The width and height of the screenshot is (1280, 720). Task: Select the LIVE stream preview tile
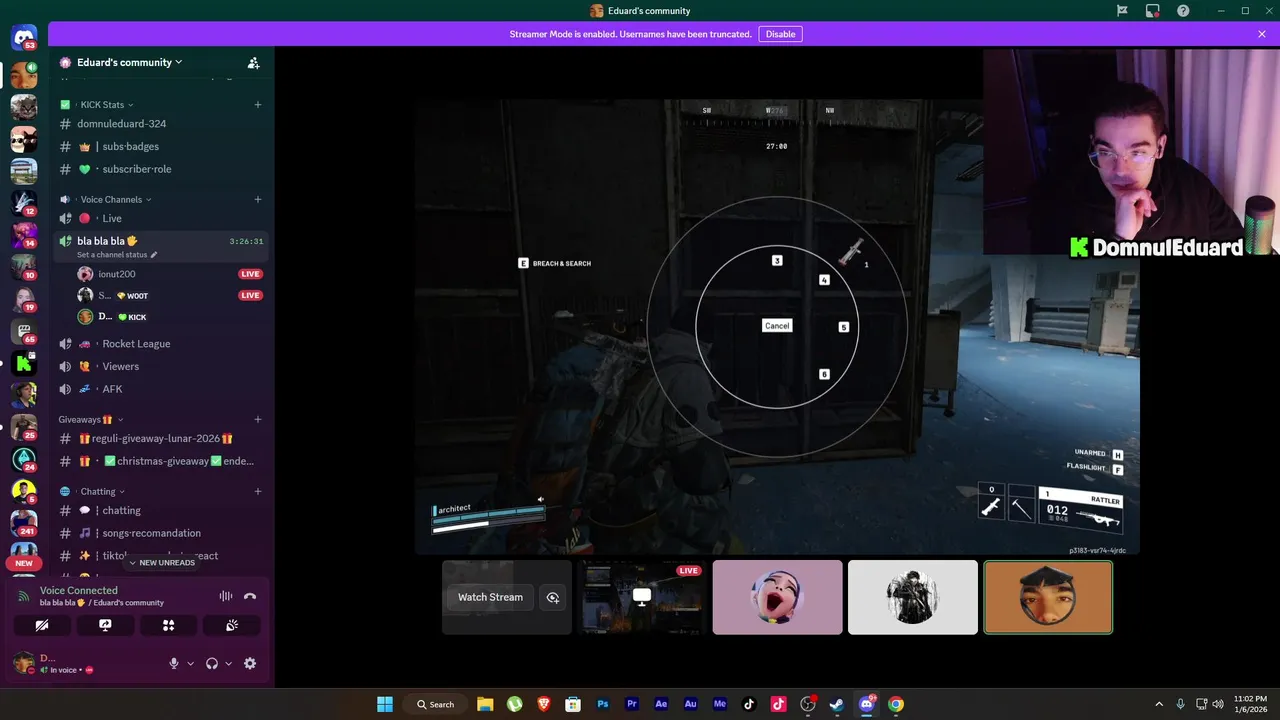click(642, 597)
